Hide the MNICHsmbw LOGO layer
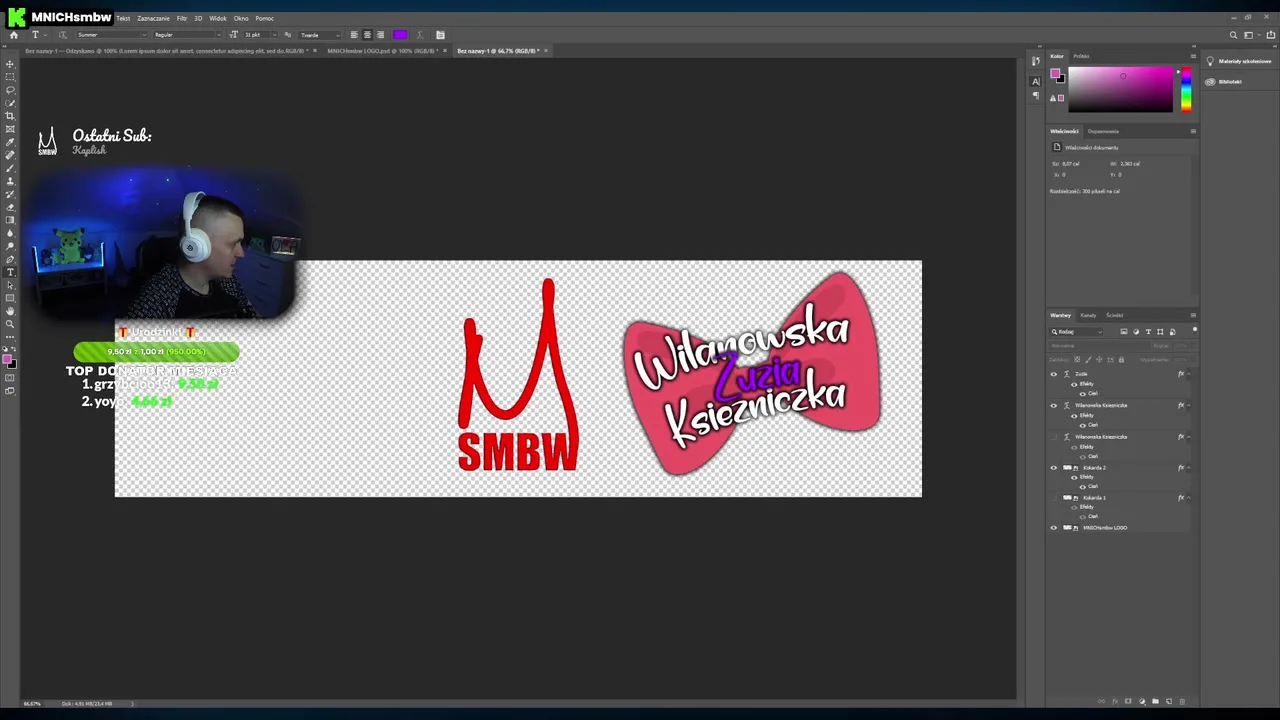 coord(1053,527)
